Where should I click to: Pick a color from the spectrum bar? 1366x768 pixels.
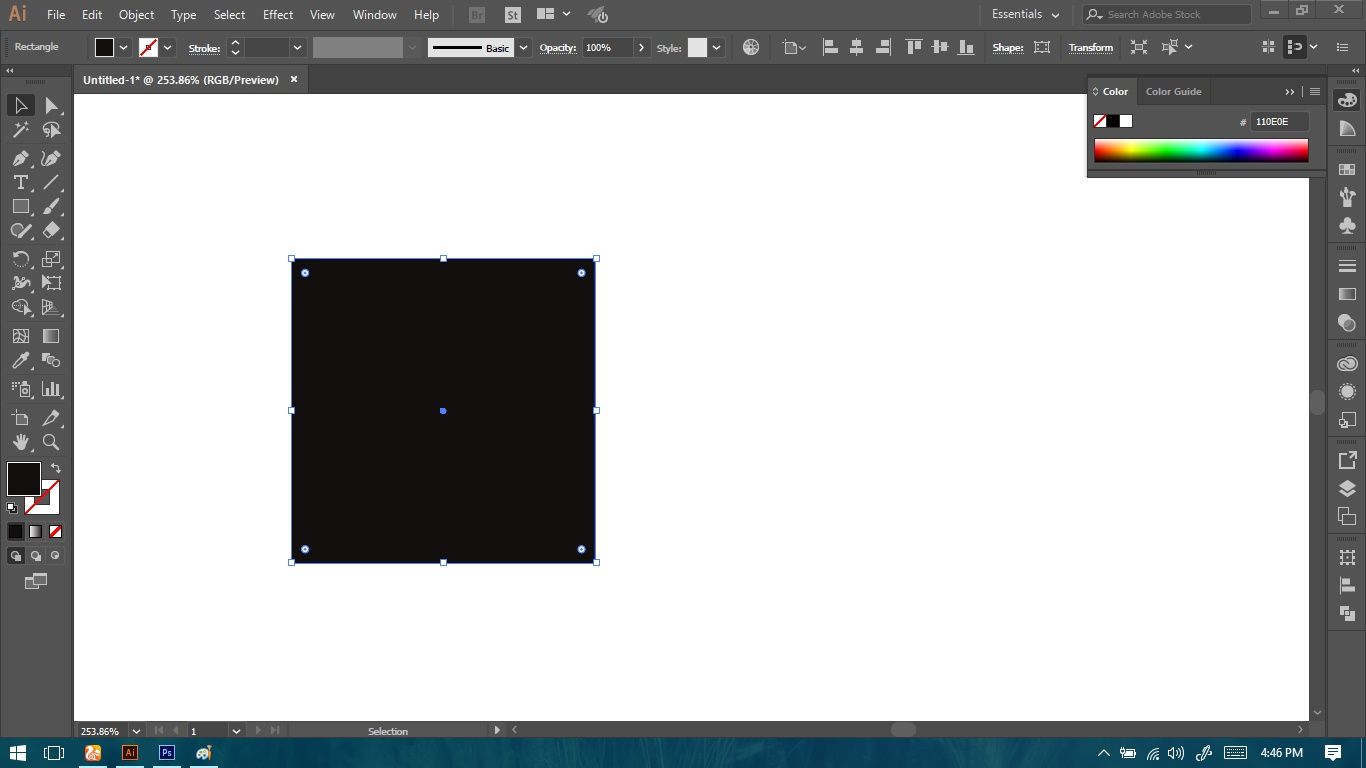[x=1201, y=150]
